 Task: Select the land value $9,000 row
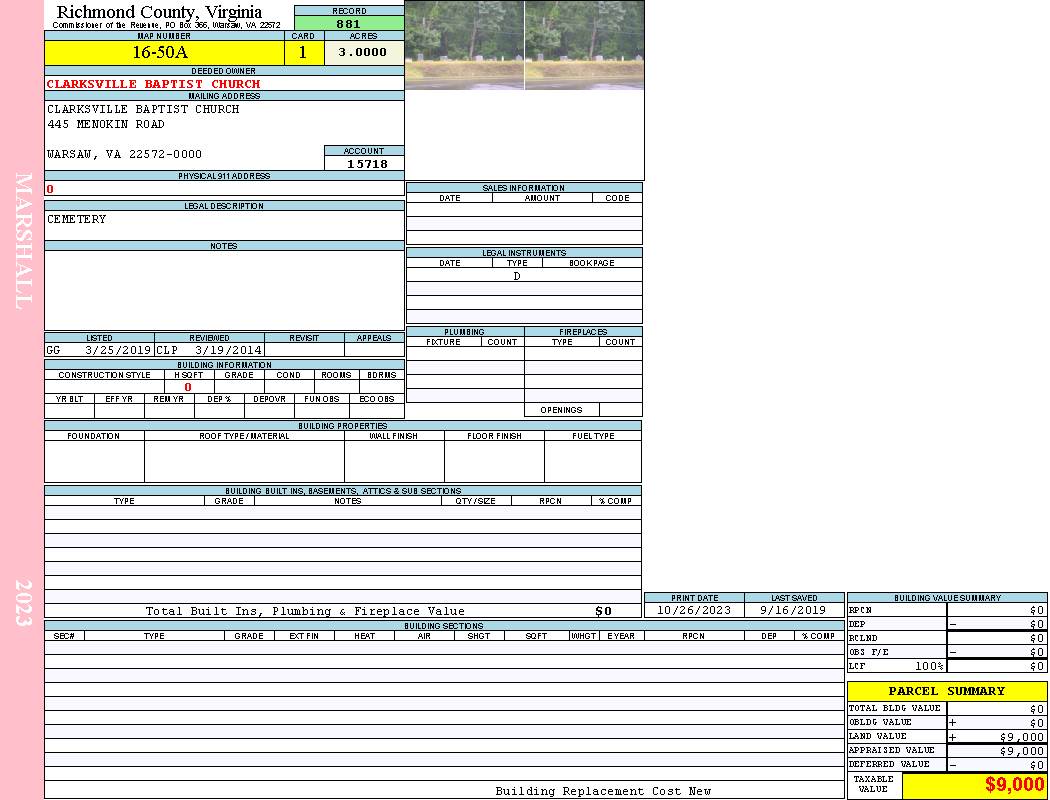tap(946, 737)
